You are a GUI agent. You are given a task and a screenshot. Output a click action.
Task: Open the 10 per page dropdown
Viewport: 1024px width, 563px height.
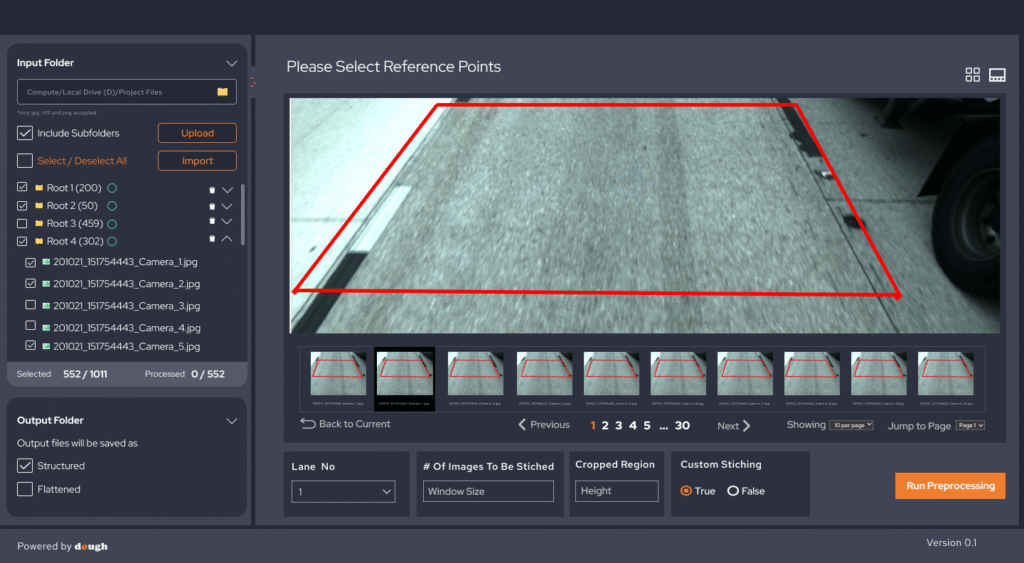click(851, 425)
